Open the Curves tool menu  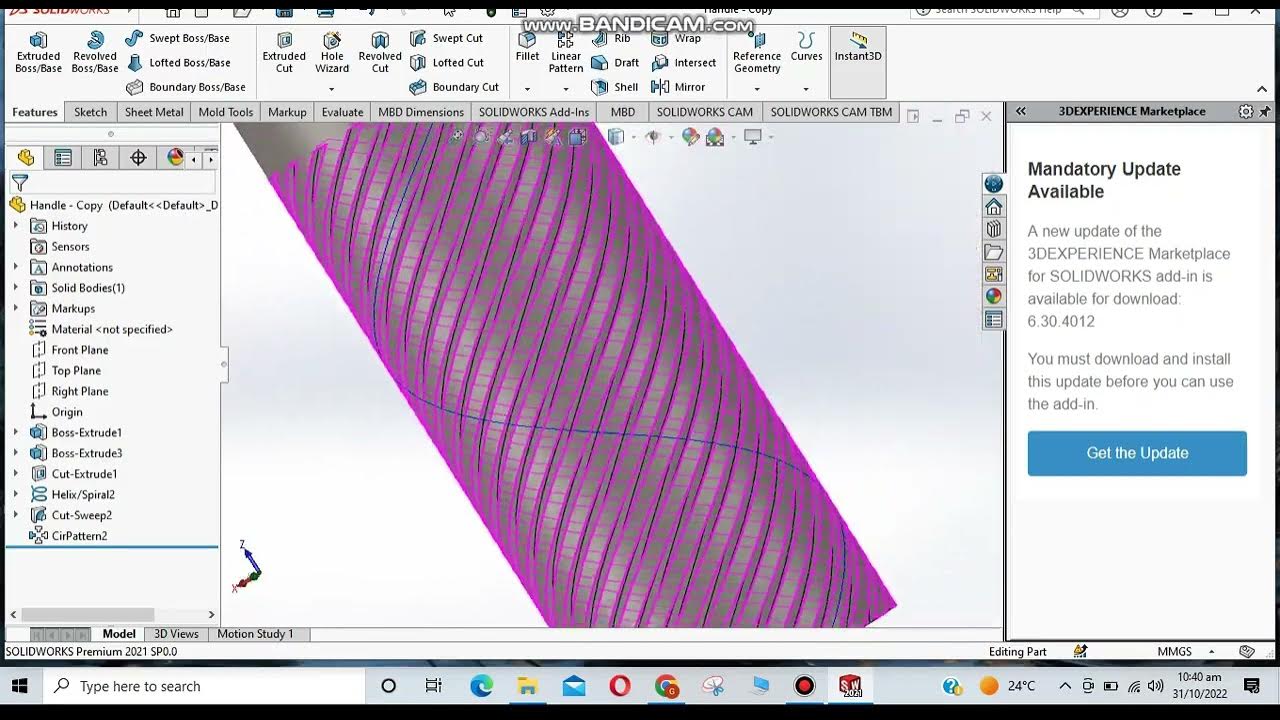(806, 46)
